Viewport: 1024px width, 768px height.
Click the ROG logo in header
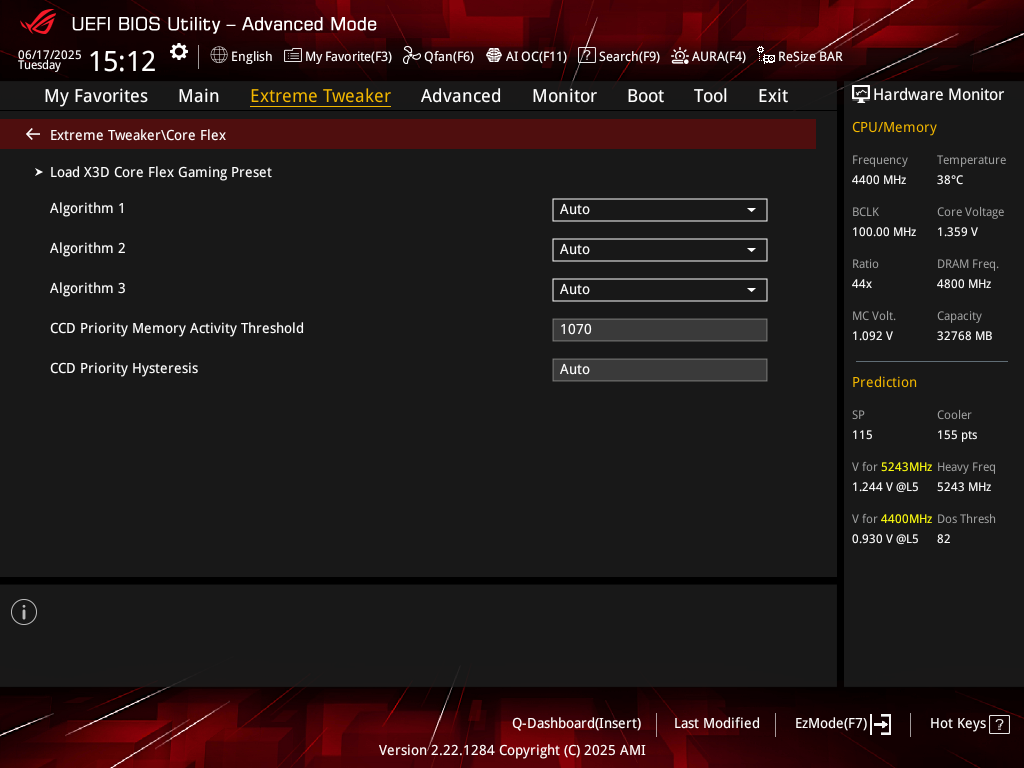(38, 22)
